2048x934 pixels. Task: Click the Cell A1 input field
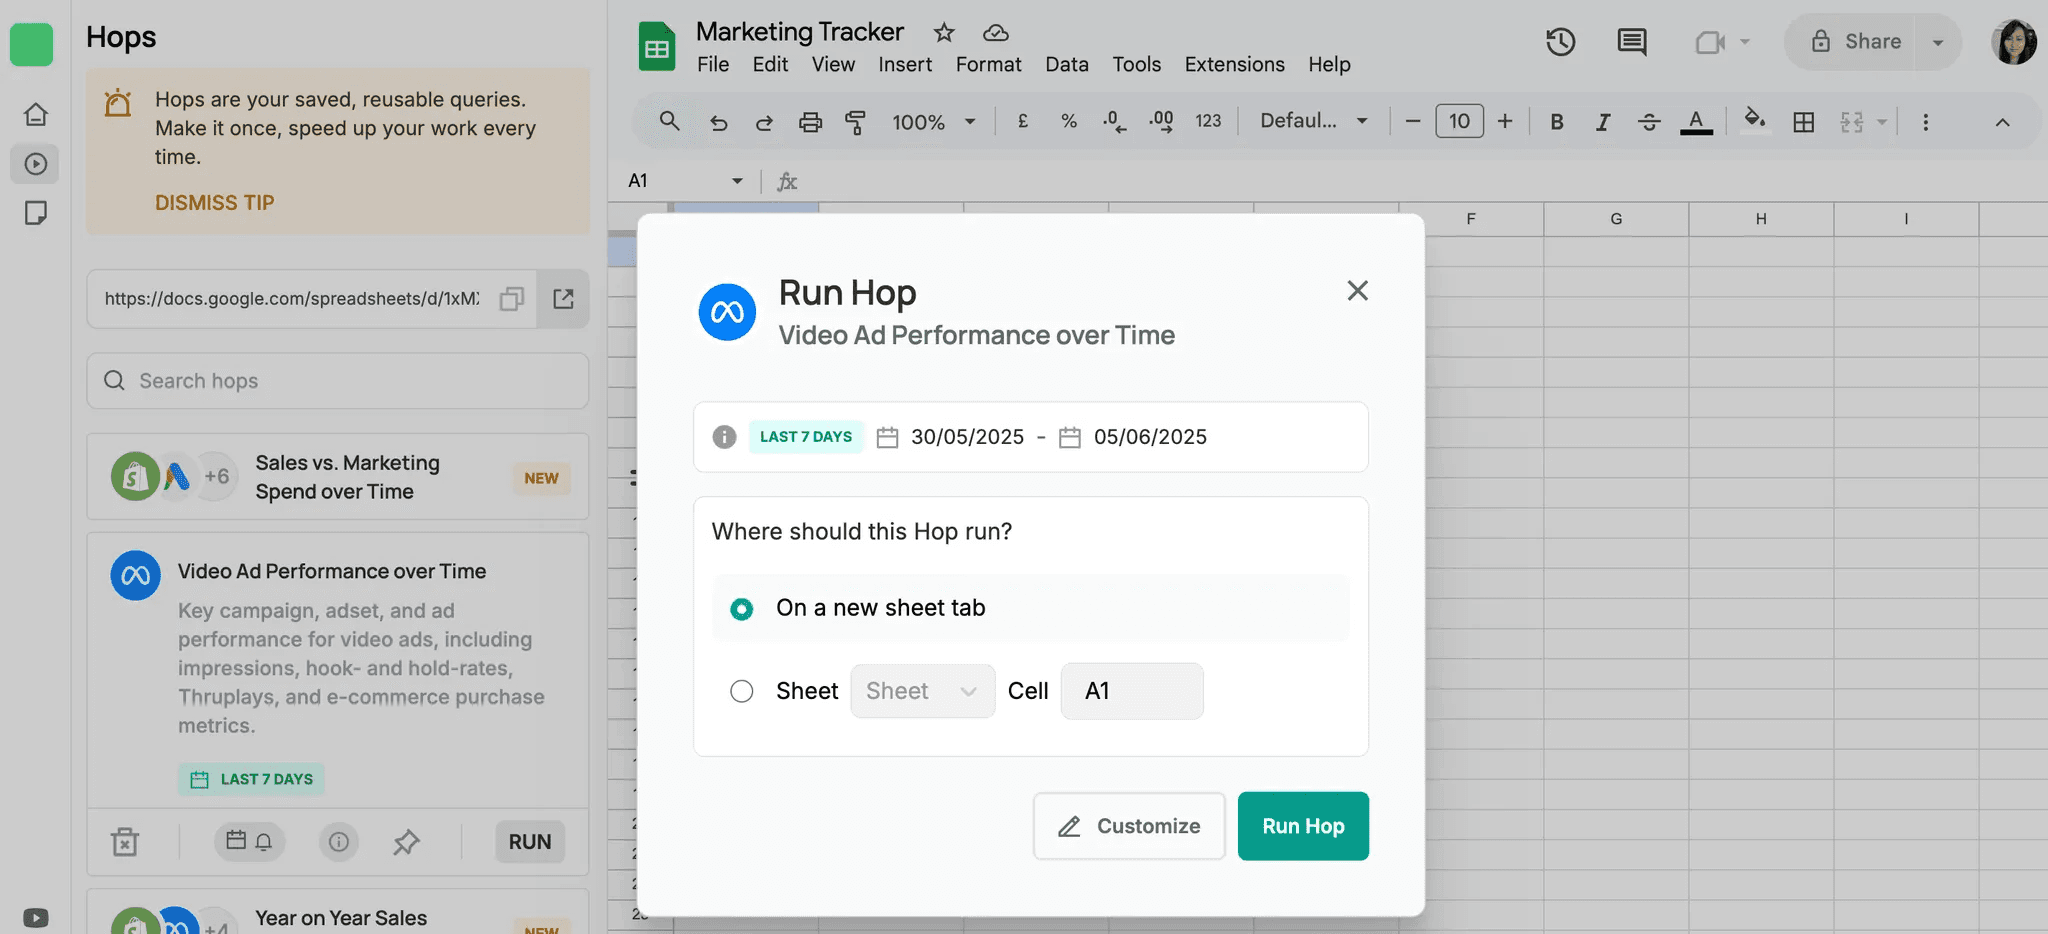pyautogui.click(x=1132, y=691)
